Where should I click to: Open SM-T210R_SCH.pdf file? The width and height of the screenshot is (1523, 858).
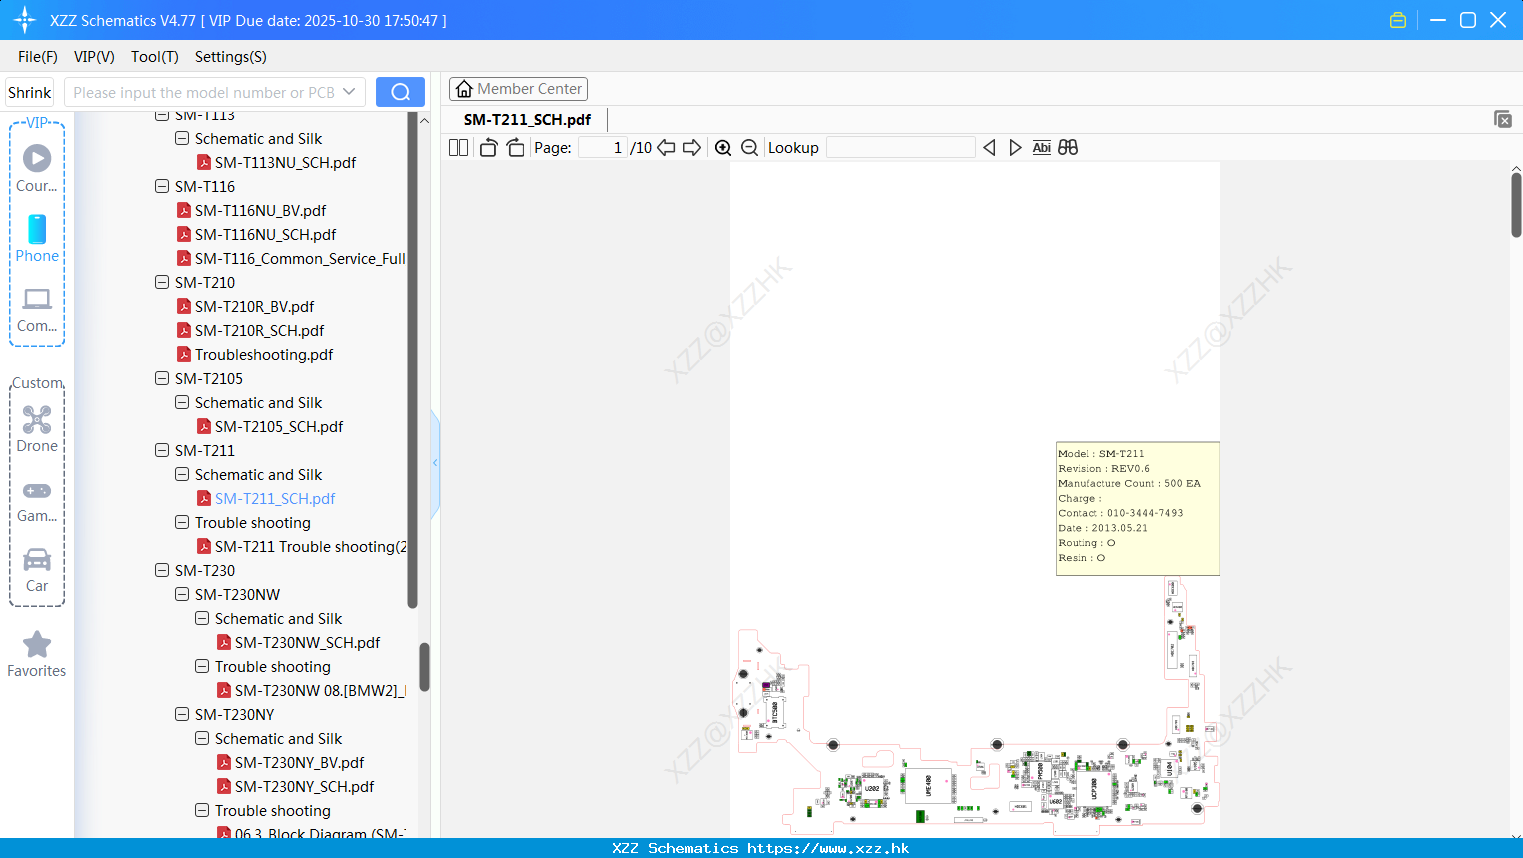(259, 330)
